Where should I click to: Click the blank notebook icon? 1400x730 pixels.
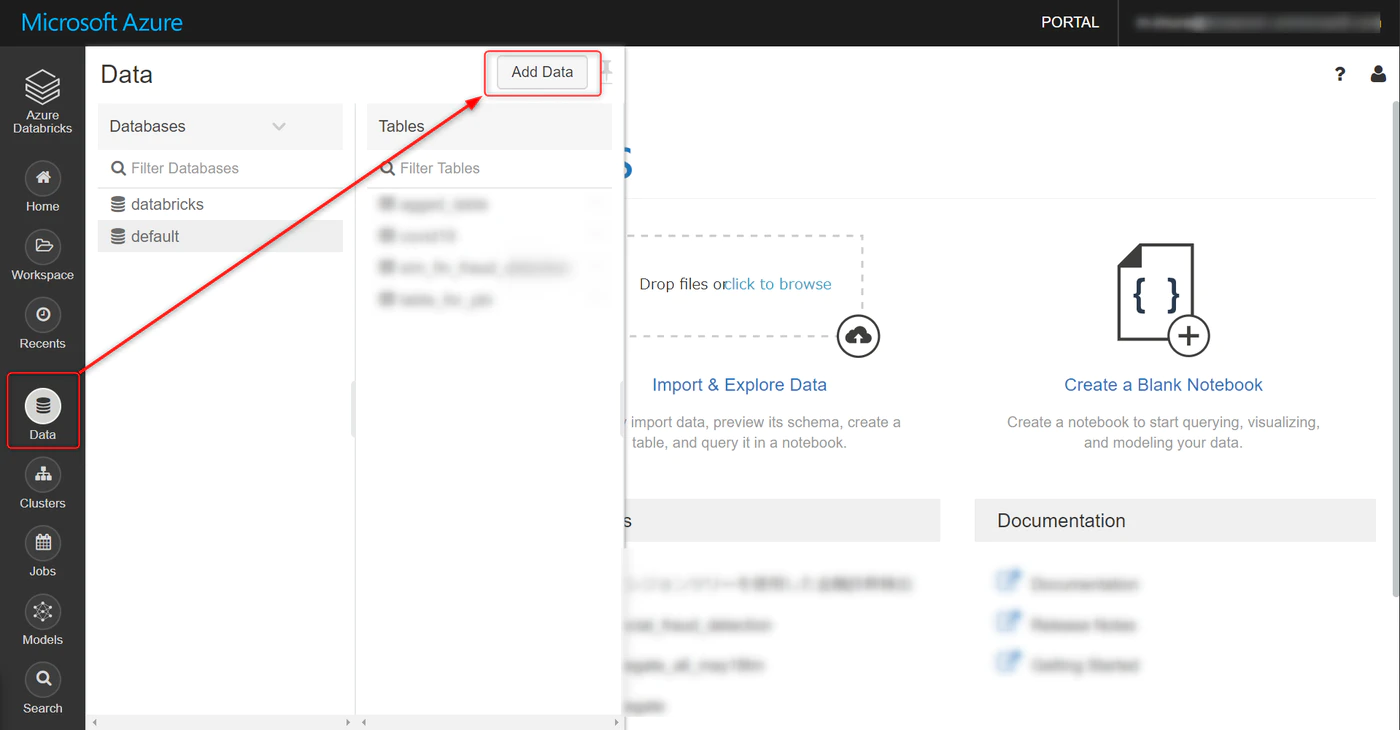(x=1163, y=298)
